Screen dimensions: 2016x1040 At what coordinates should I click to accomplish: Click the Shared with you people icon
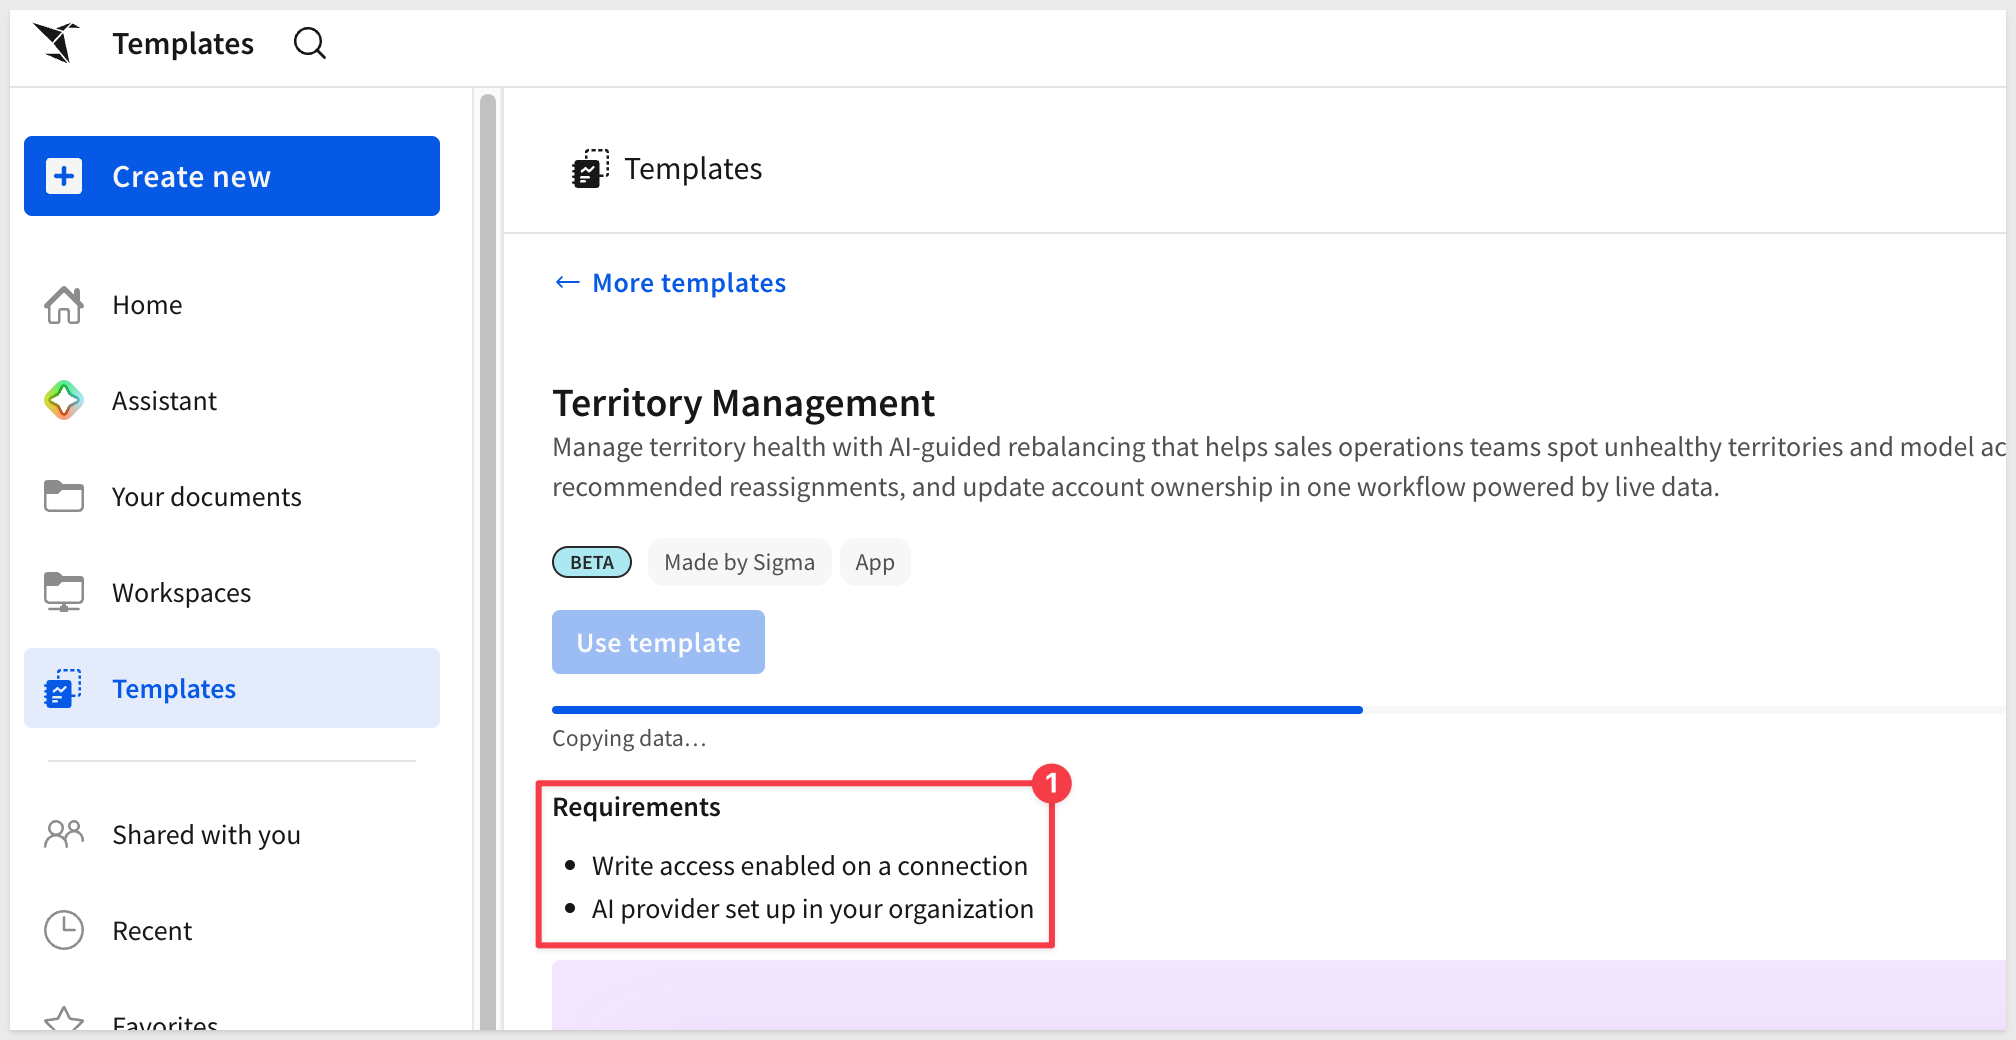coord(64,834)
